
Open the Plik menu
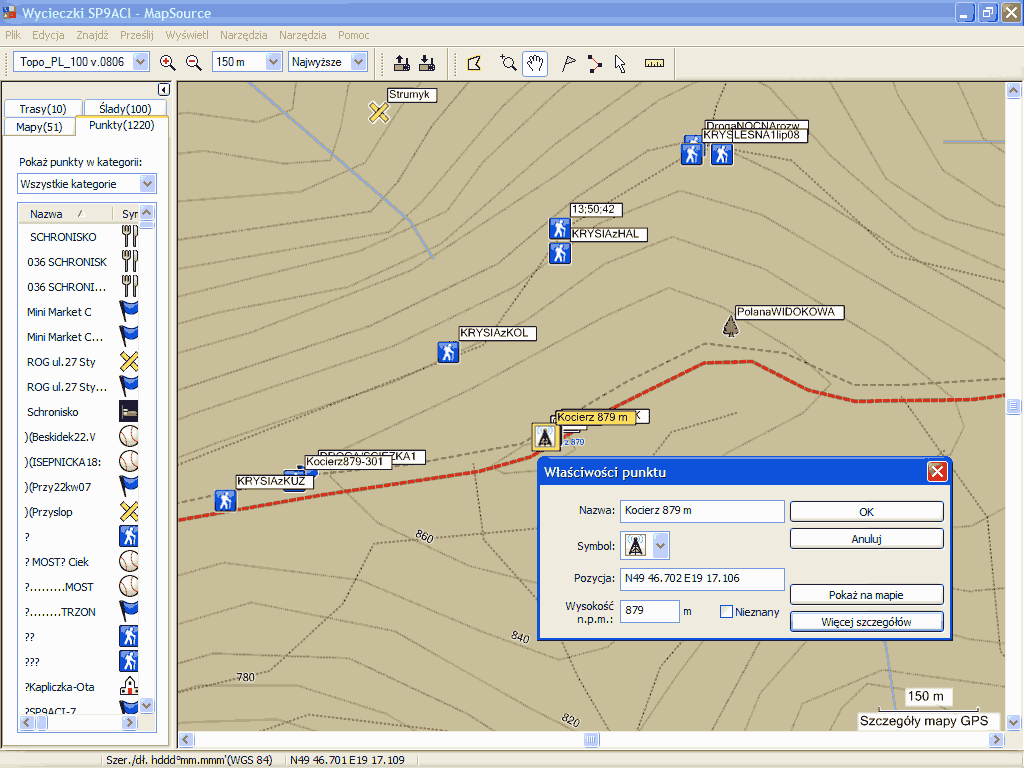coord(13,35)
